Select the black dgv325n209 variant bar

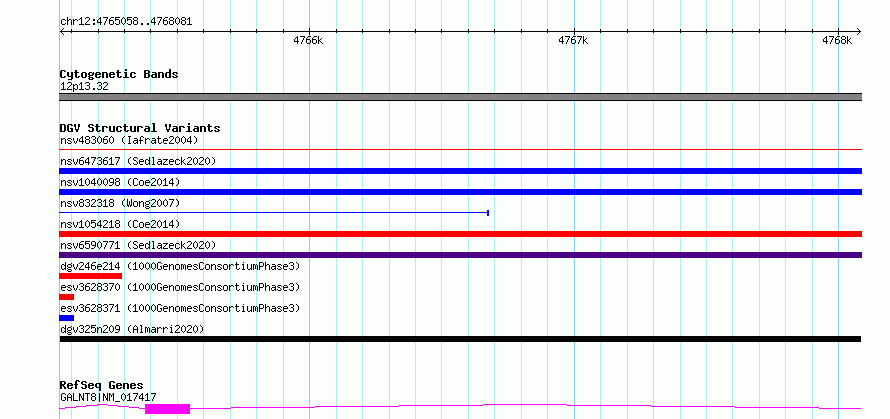[x=460, y=339]
